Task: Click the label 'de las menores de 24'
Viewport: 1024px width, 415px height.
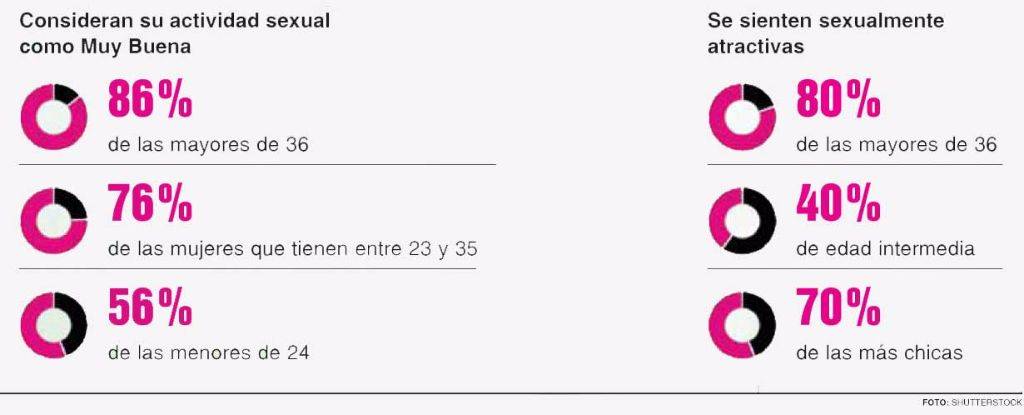Action: point(208,353)
